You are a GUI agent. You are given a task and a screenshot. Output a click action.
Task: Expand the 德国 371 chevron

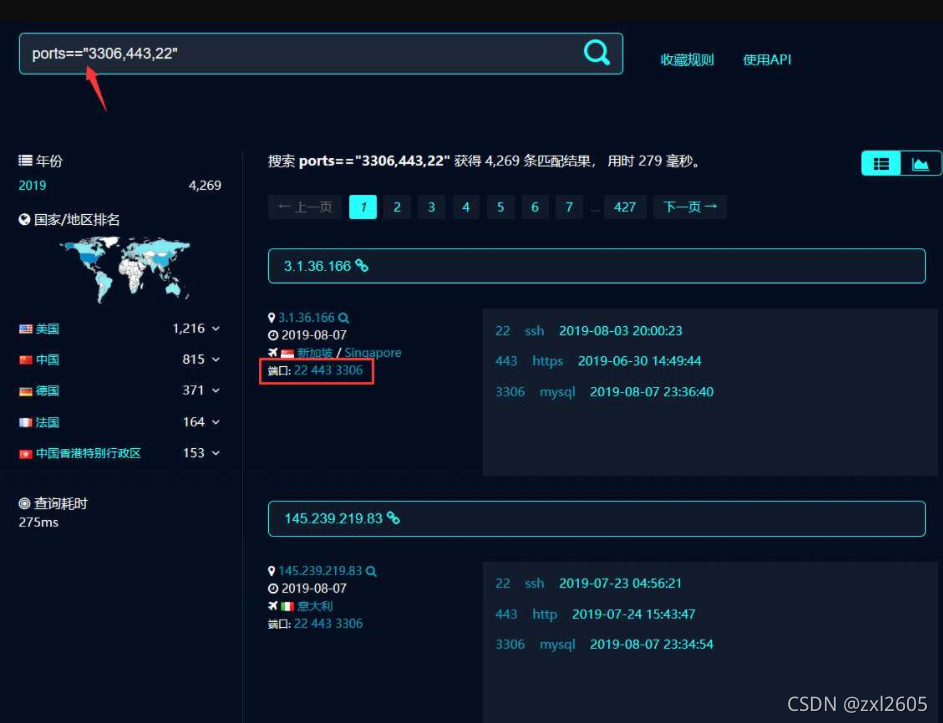click(216, 391)
